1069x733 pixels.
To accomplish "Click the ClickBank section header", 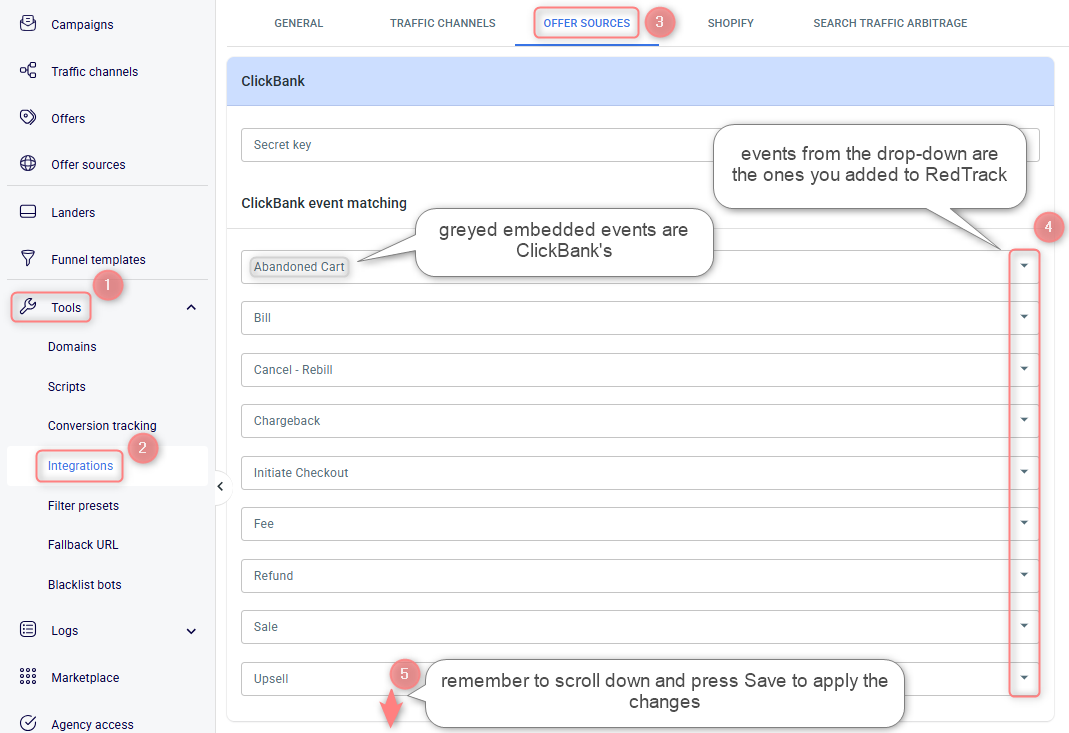I will (x=640, y=81).
